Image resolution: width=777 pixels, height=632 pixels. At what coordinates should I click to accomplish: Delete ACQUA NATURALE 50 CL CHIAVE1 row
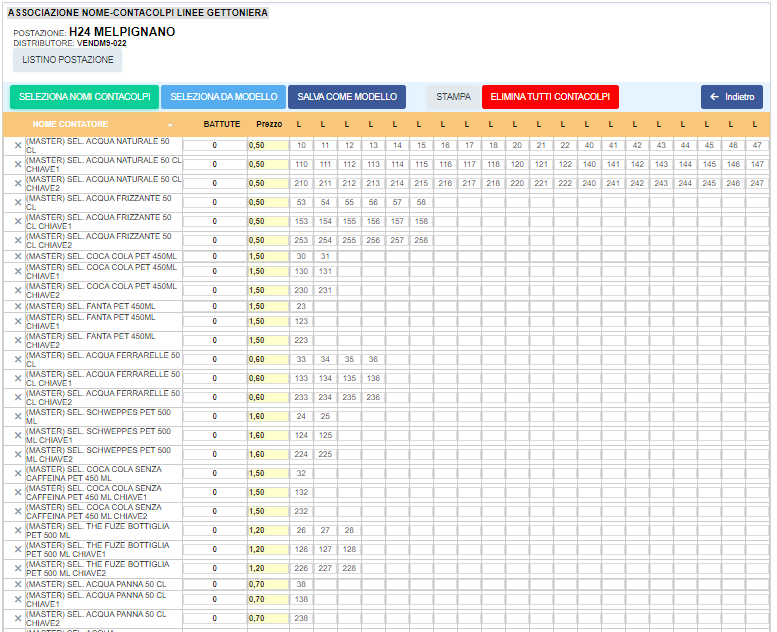(18, 164)
